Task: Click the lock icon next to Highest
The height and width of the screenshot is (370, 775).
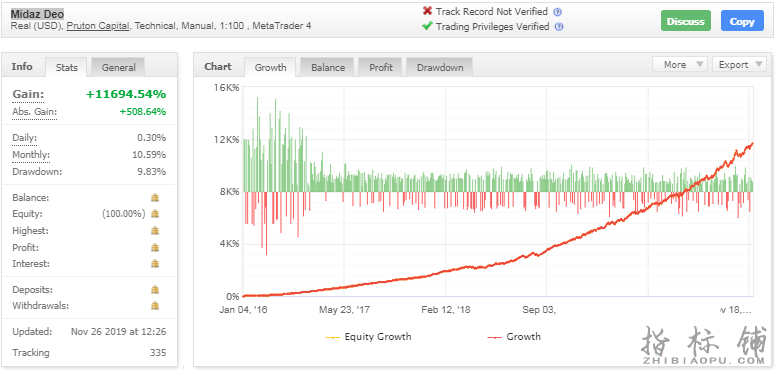Action: [x=155, y=231]
